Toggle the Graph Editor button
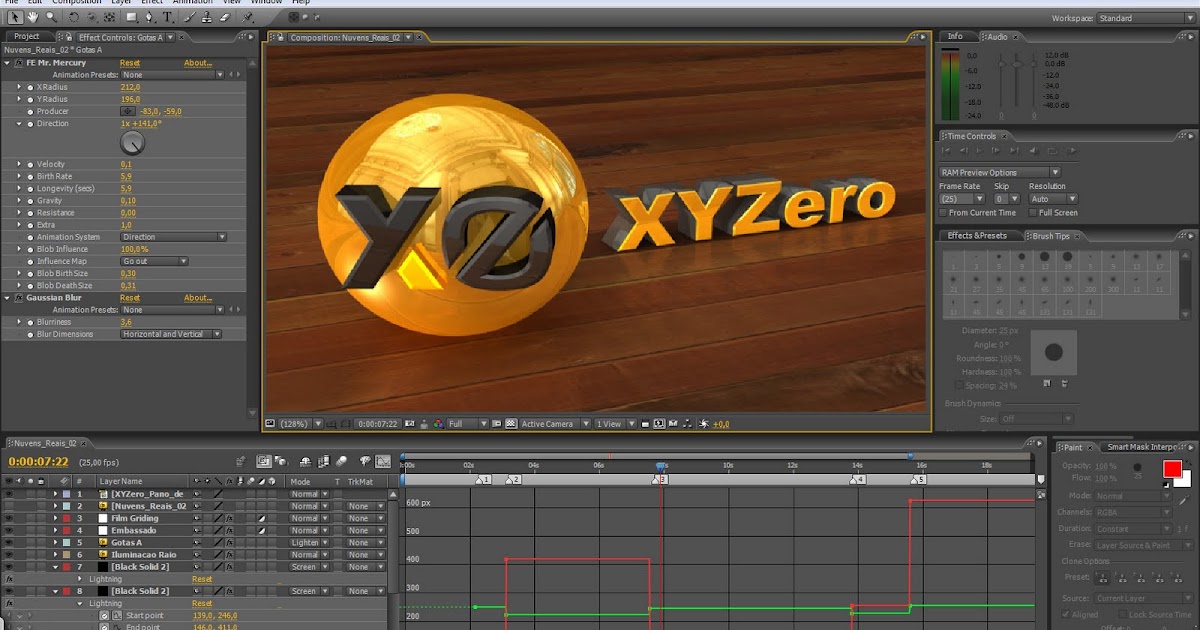The width and height of the screenshot is (1200, 630). pos(383,461)
